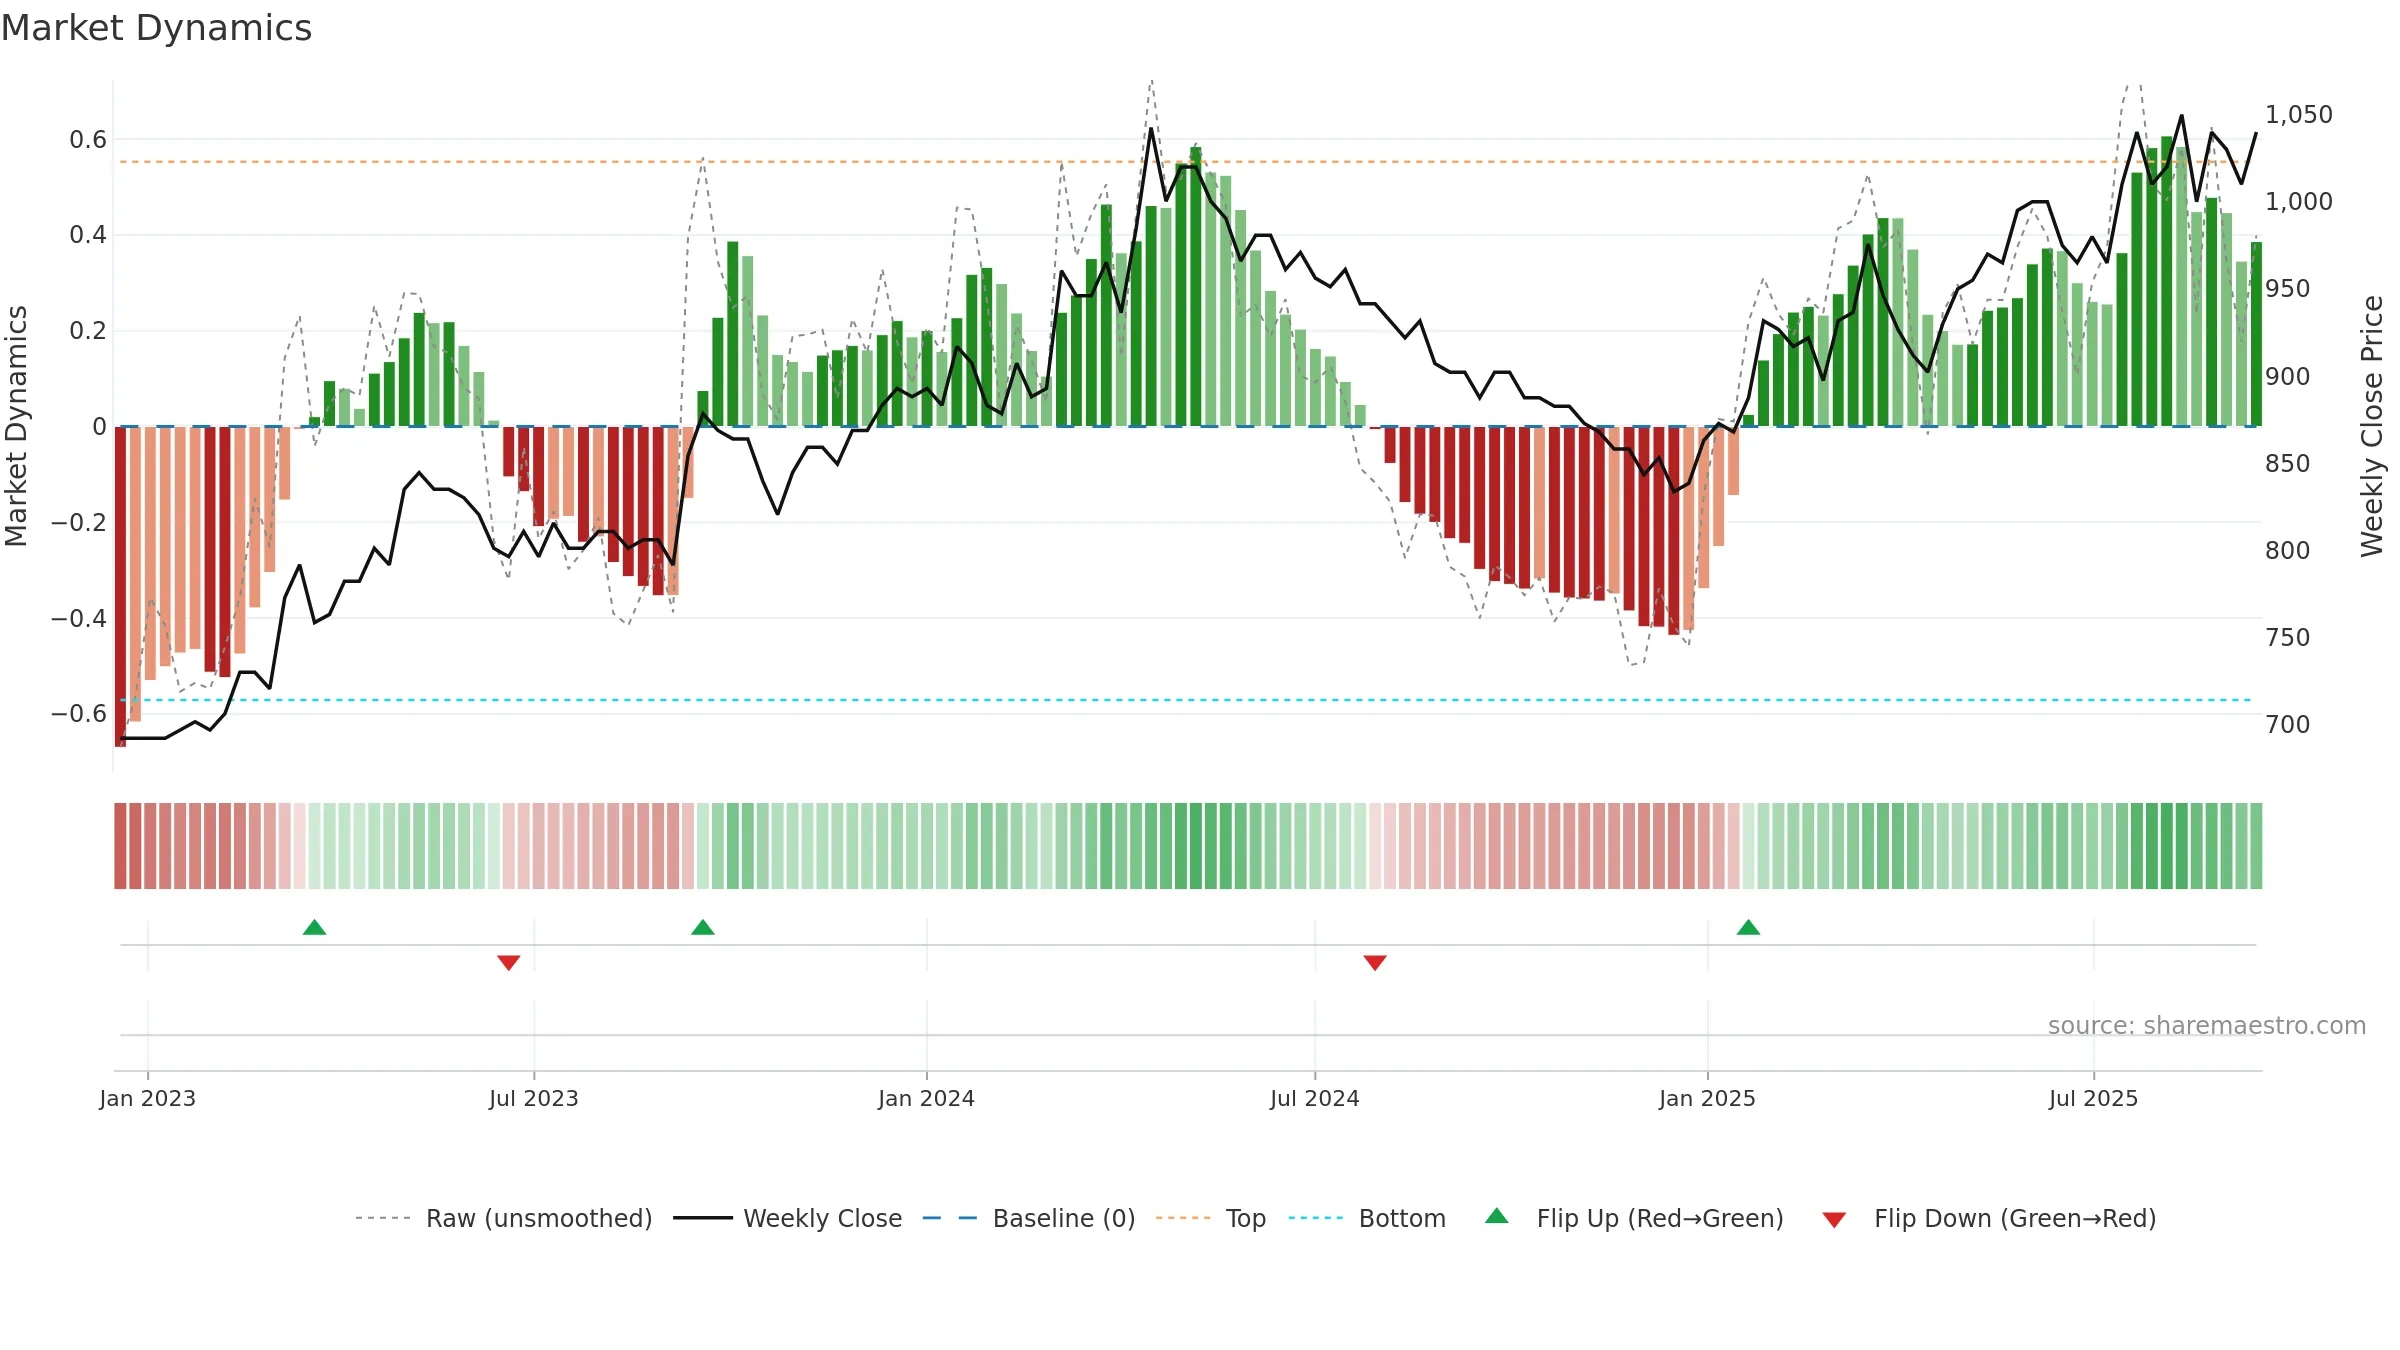Select the green flip-up marker in autumn 2023
2400x1350 pixels.
click(x=703, y=927)
